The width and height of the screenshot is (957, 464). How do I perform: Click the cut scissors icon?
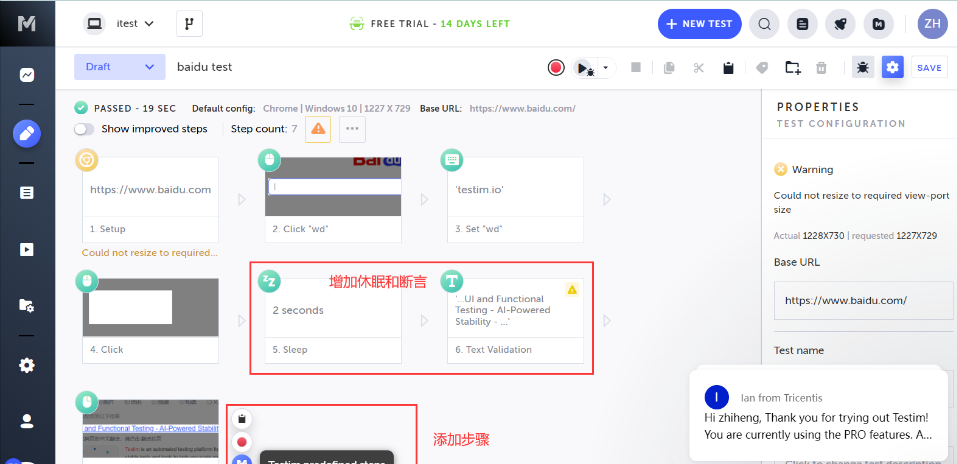tap(699, 67)
